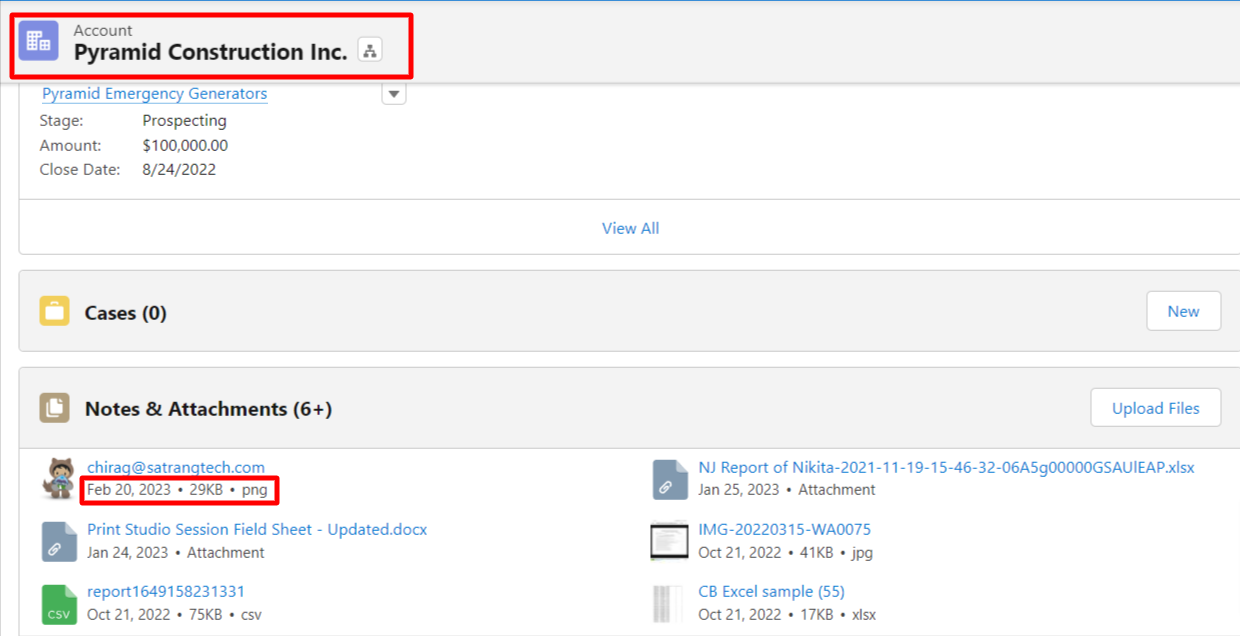The image size is (1240, 636).
Task: Click the New case button
Action: (1184, 311)
